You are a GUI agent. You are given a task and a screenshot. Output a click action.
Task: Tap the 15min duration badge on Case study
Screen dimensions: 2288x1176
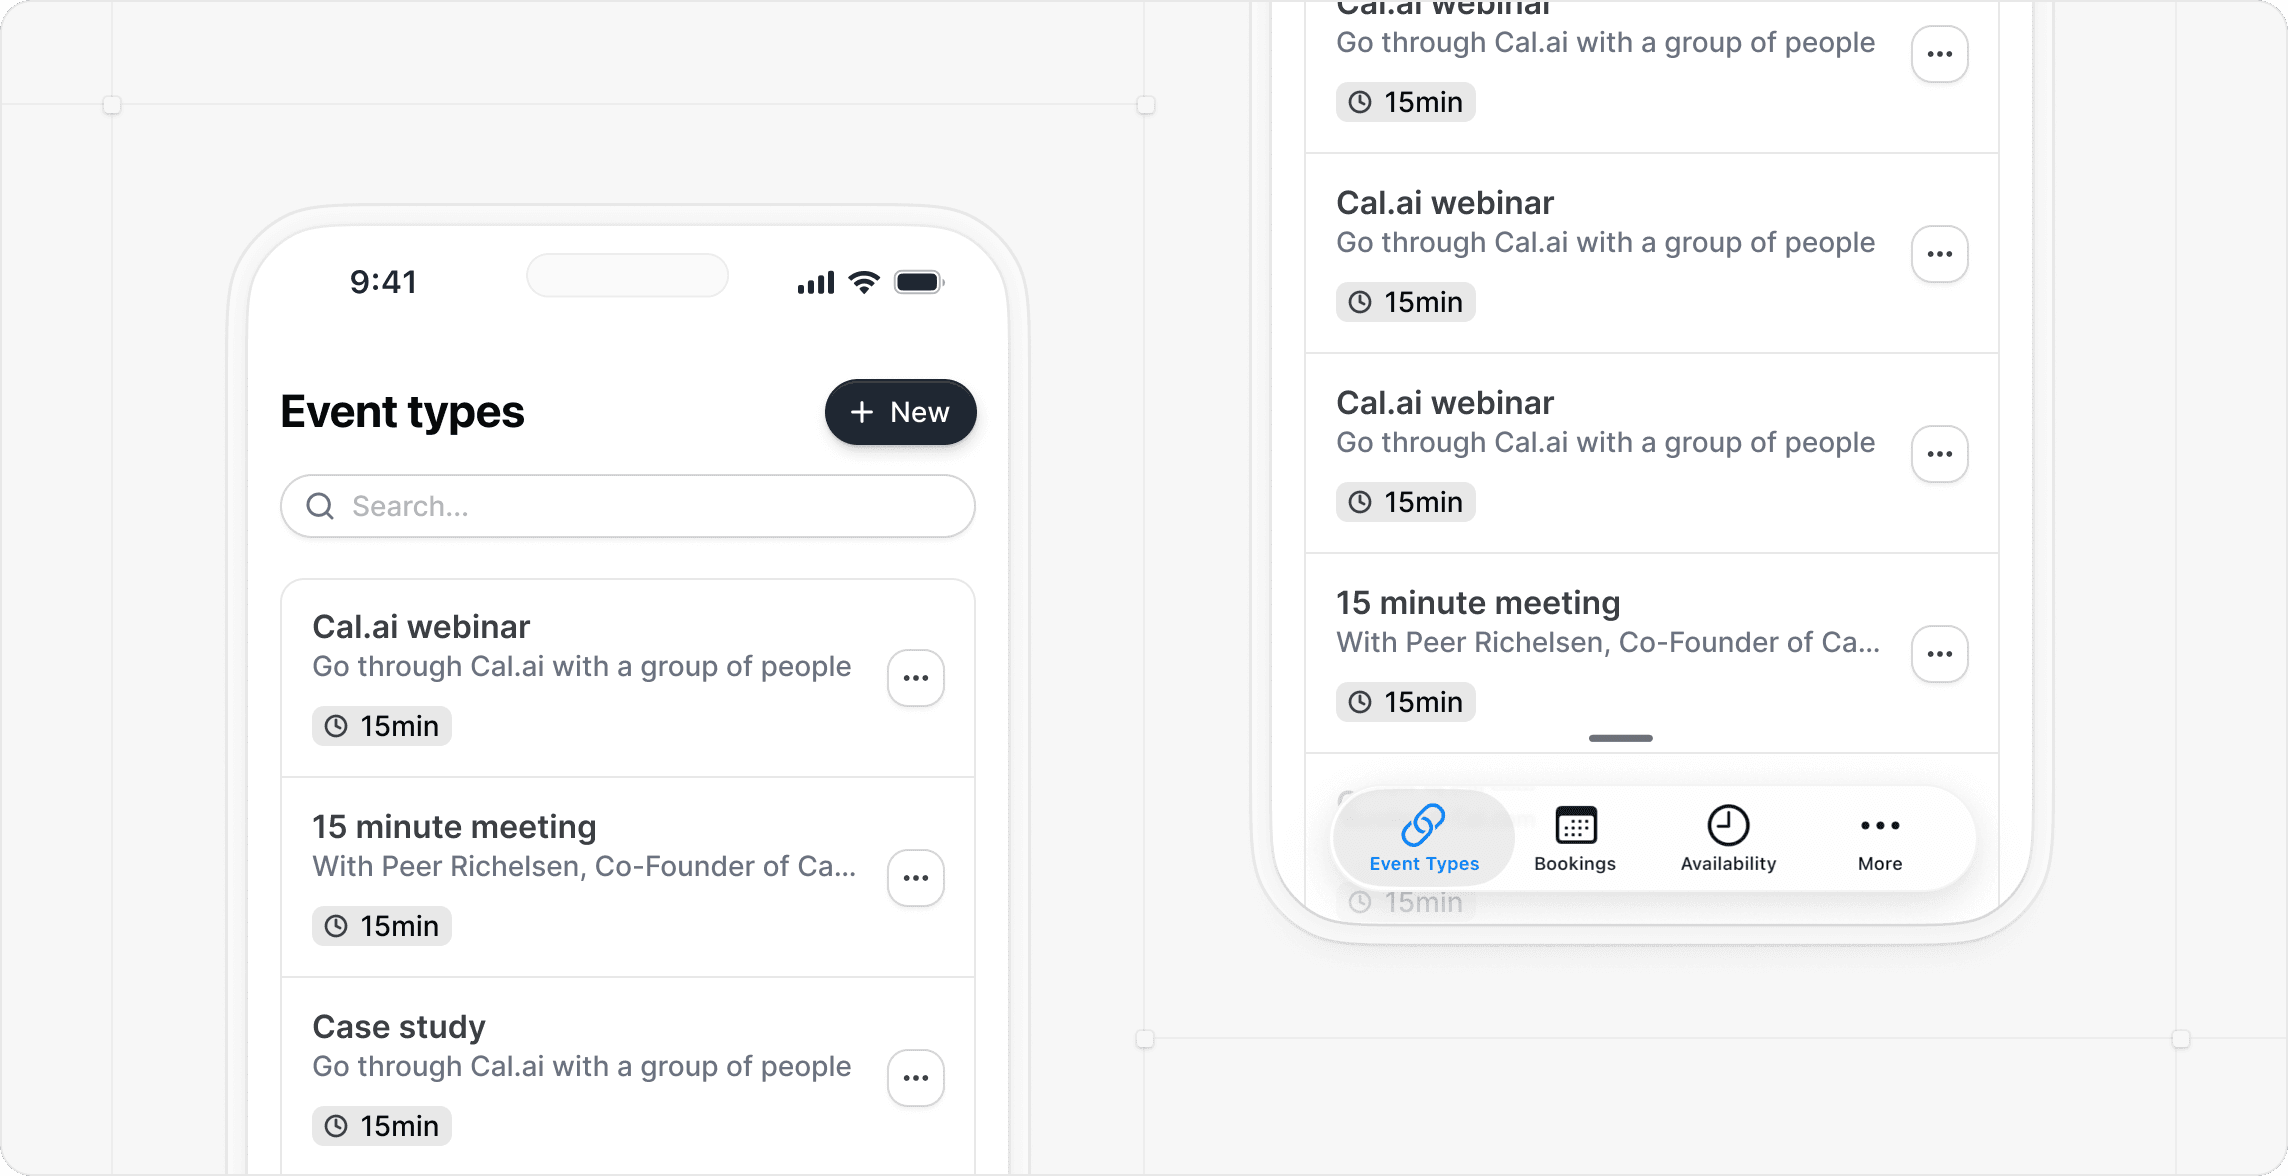pos(381,1125)
